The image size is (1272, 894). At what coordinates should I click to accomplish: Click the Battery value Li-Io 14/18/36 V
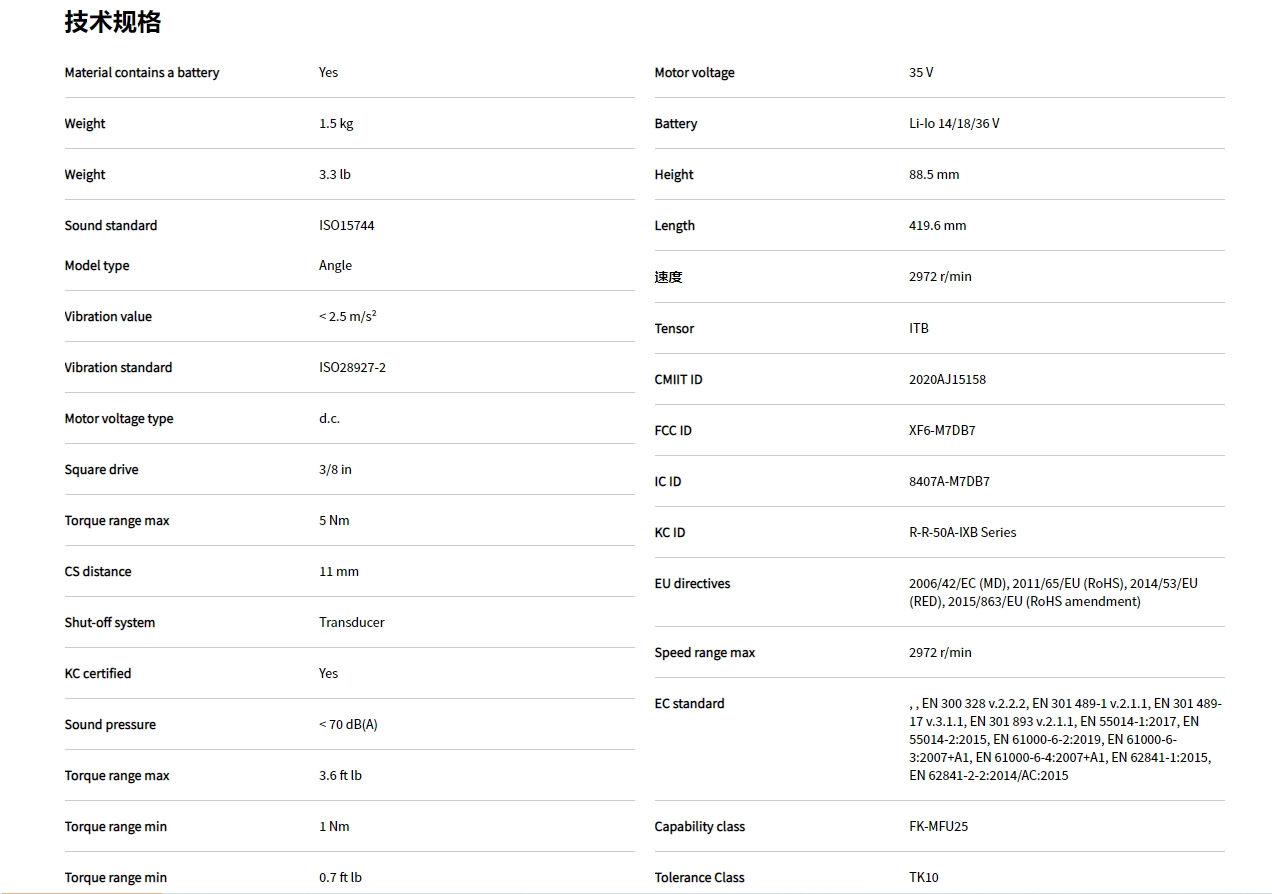954,123
